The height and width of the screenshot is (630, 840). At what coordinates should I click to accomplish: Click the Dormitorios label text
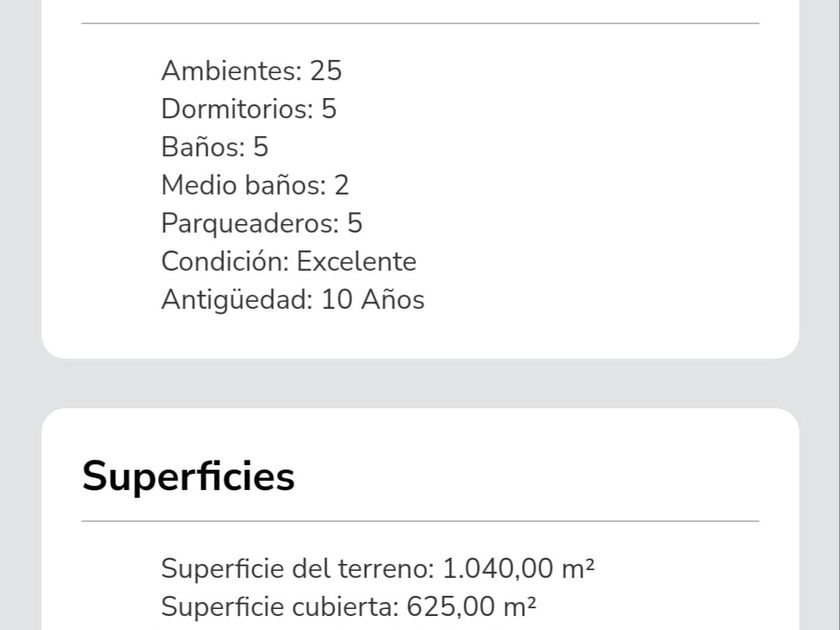(x=237, y=109)
